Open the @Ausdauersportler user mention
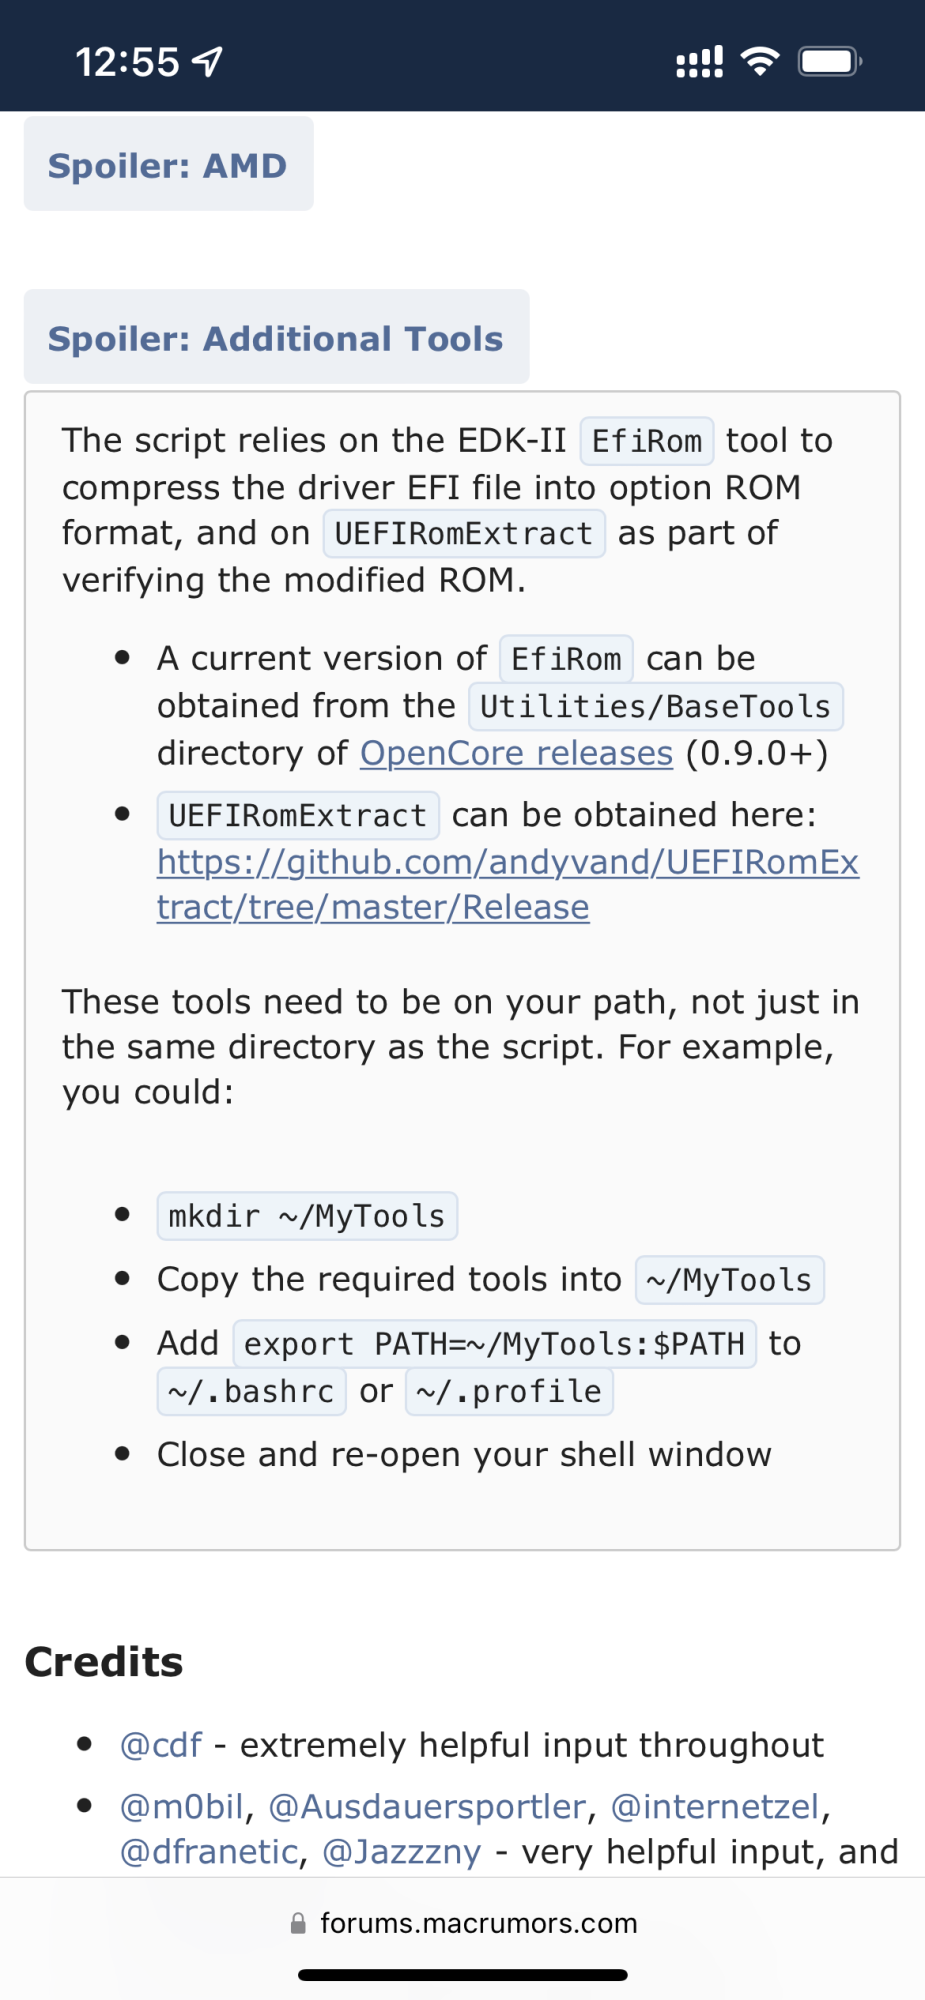Screen dimensions: 925x2000 point(427,1806)
